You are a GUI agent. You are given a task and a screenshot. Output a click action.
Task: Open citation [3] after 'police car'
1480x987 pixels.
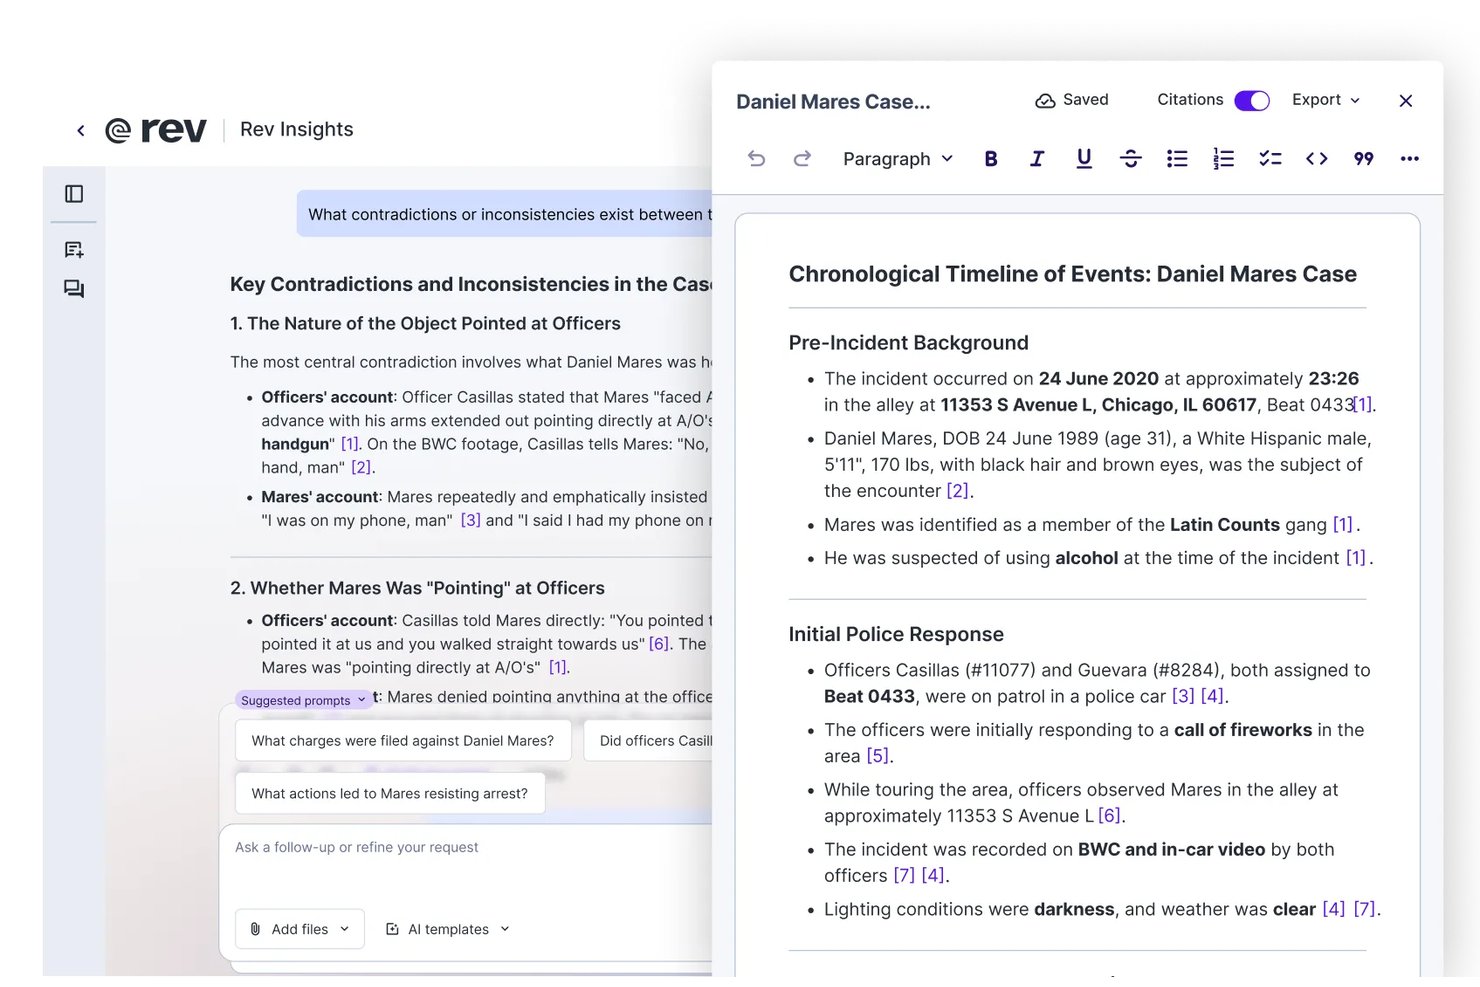(1183, 696)
